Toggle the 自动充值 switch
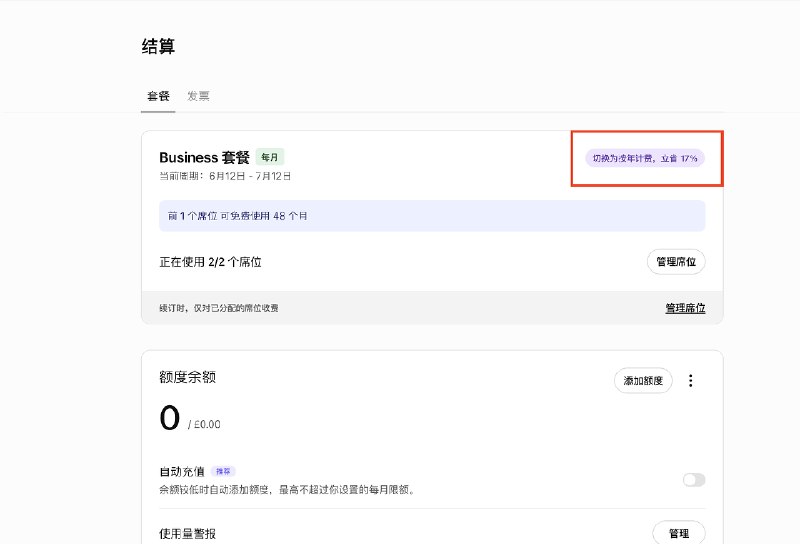Image resolution: width=800 pixels, height=544 pixels. pyautogui.click(x=694, y=480)
